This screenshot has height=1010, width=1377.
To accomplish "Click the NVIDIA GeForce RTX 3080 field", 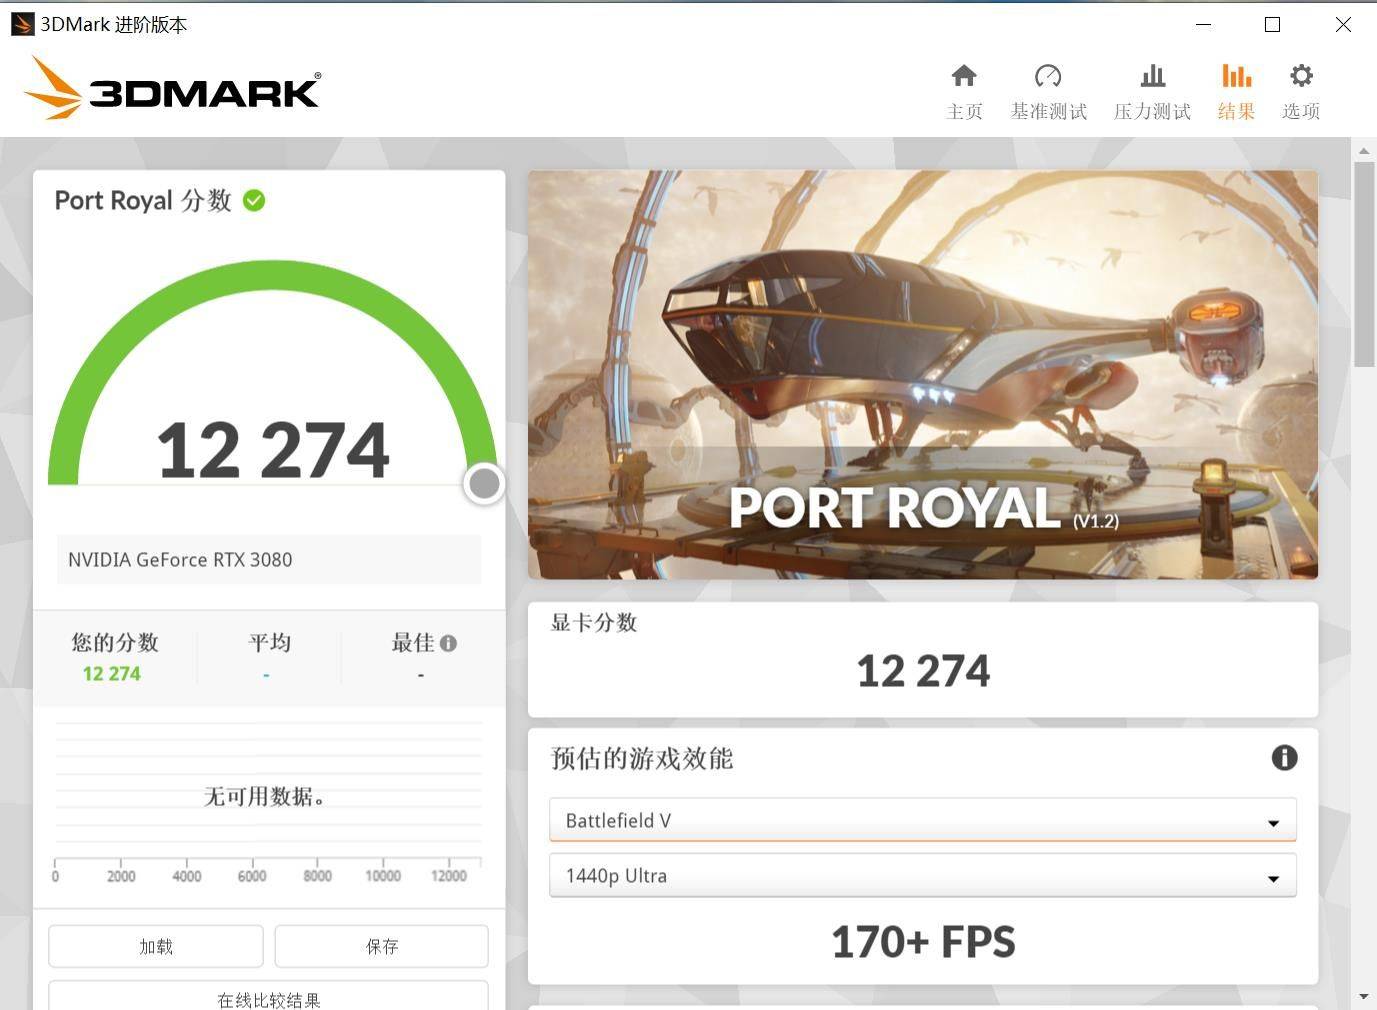I will [x=269, y=560].
